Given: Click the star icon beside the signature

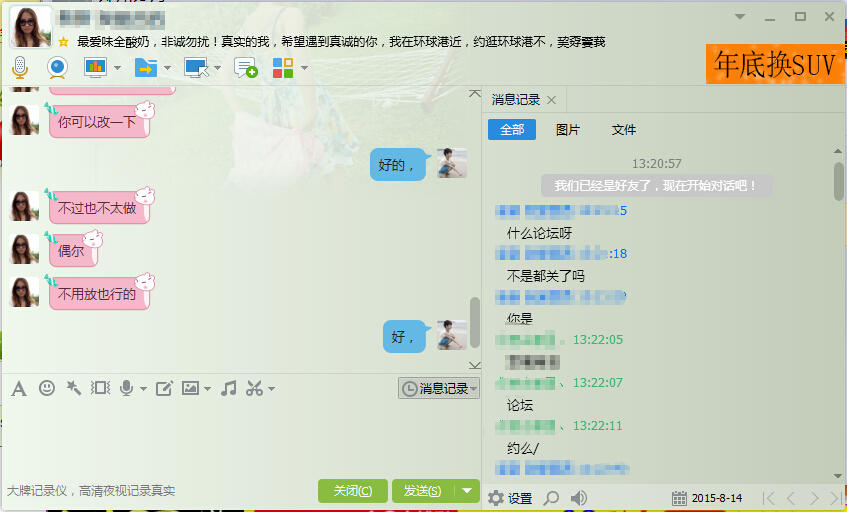Looking at the screenshot, I should pos(64,42).
